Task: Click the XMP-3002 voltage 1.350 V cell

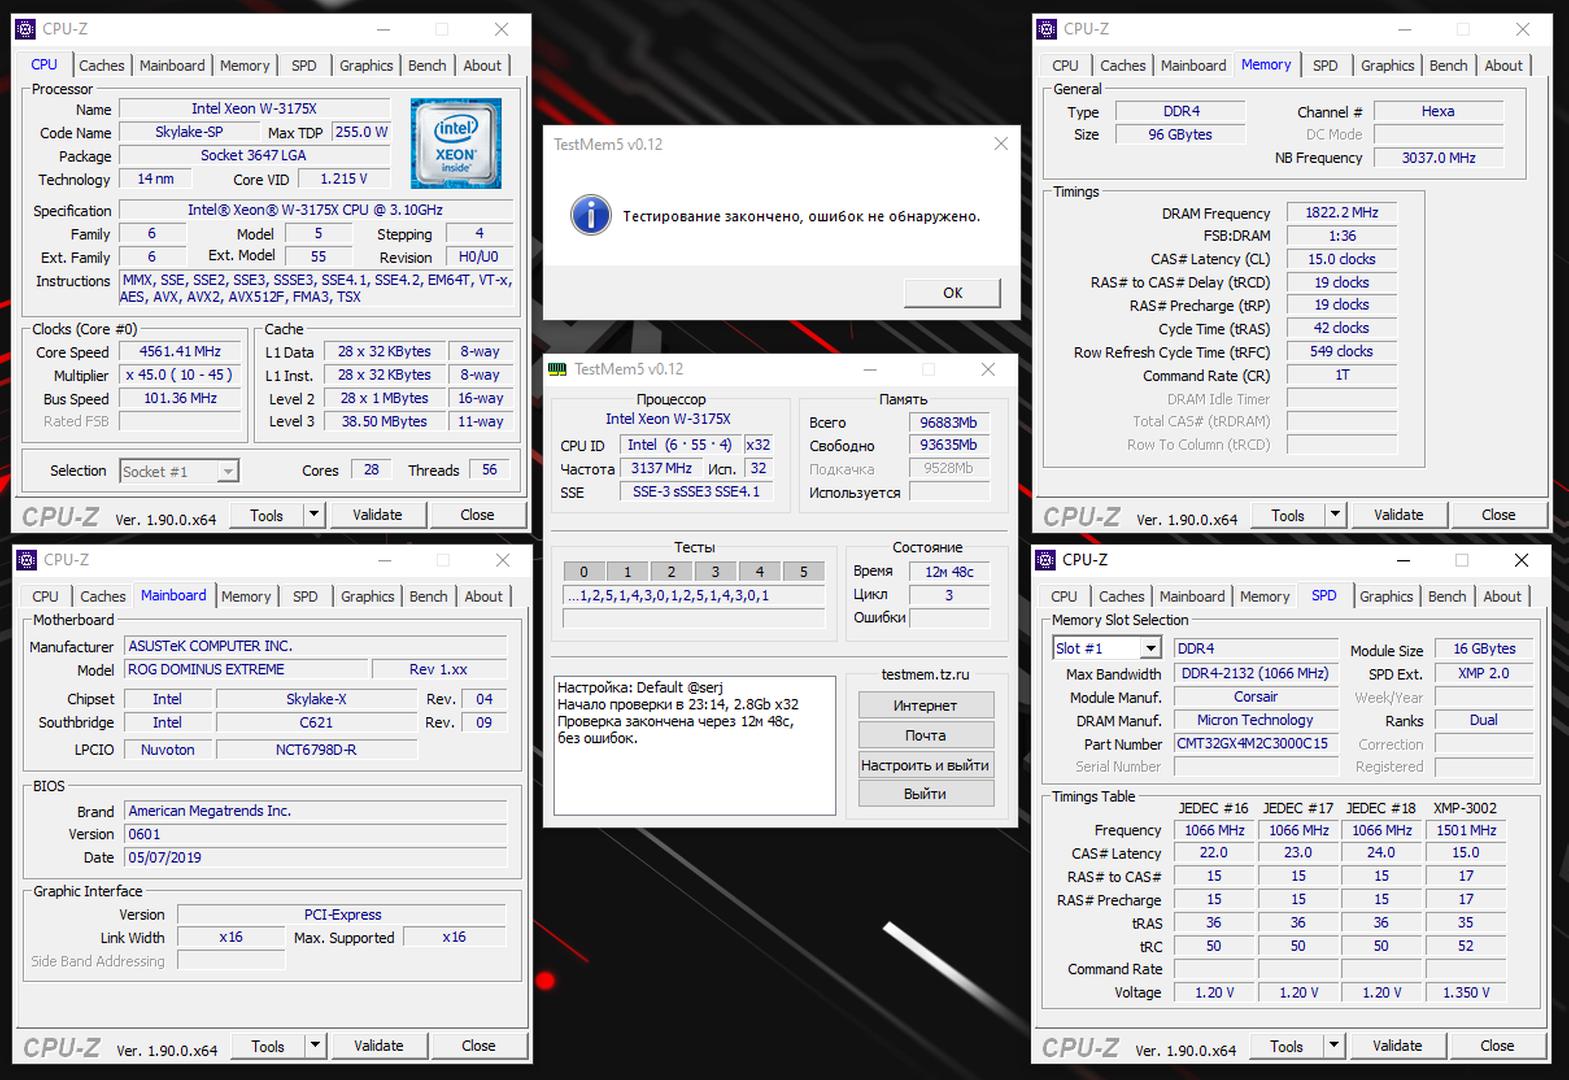Action: point(1466,993)
